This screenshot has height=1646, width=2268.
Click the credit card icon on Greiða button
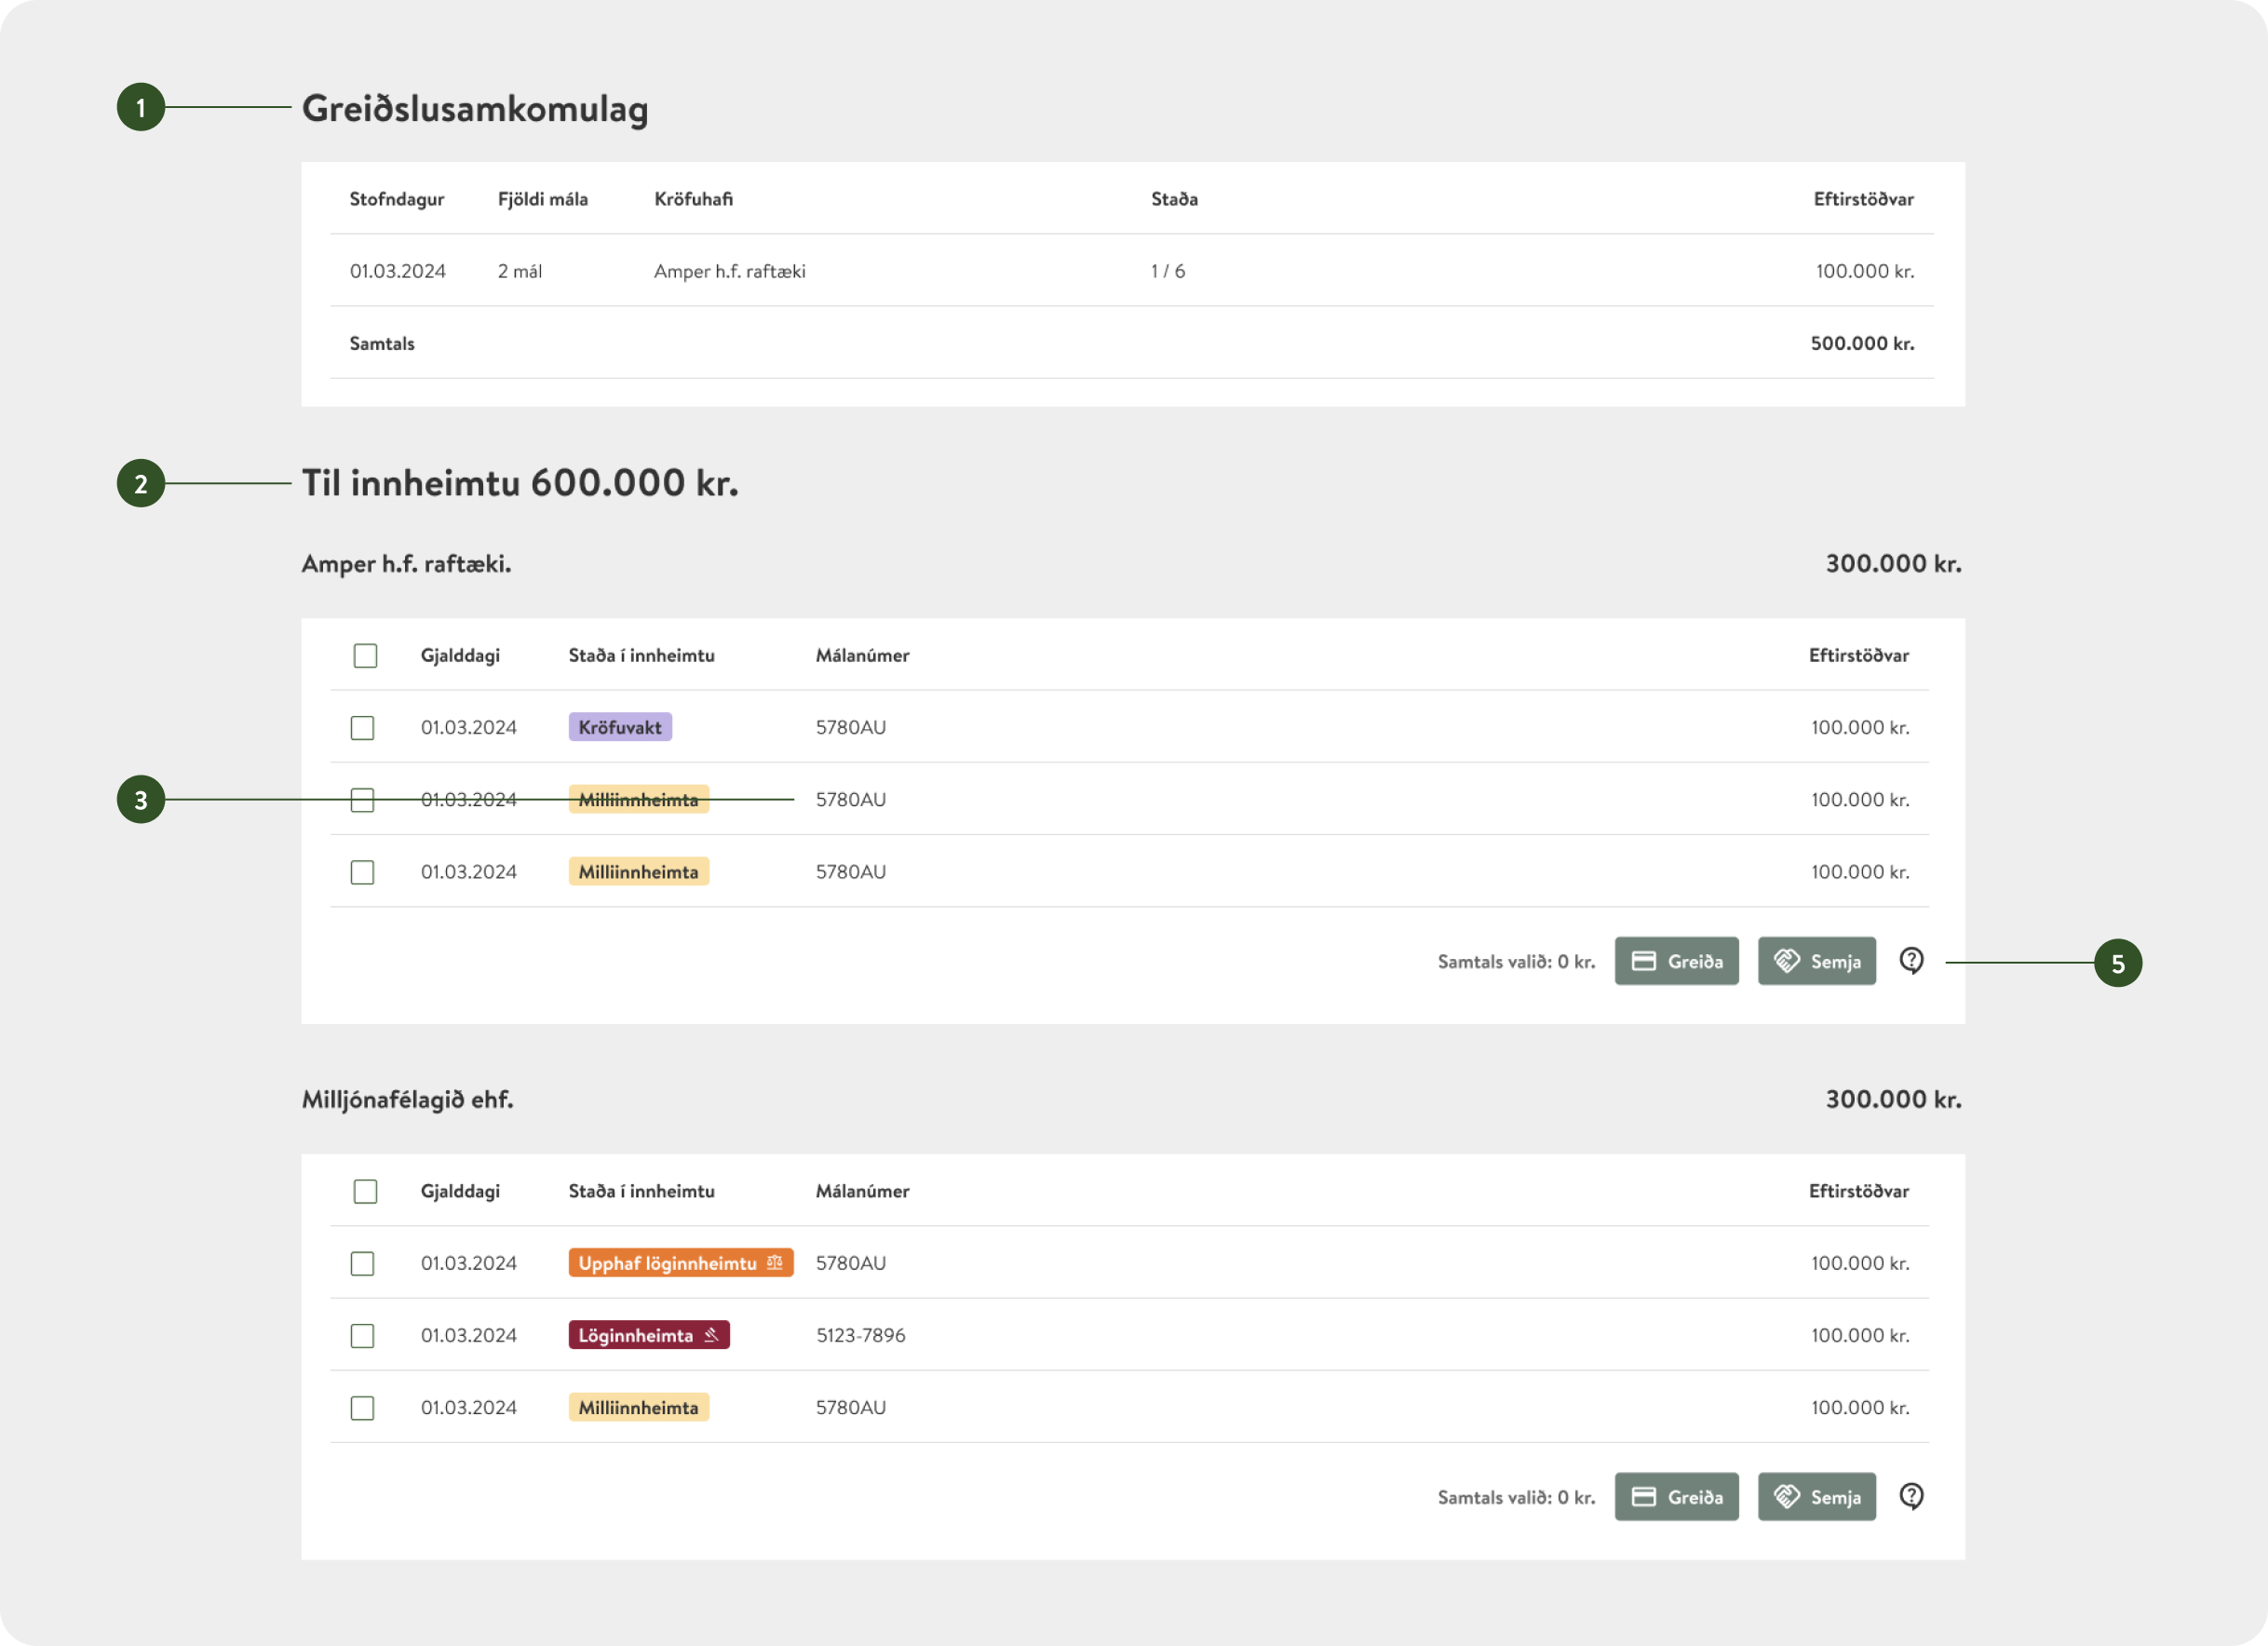[x=1644, y=961]
